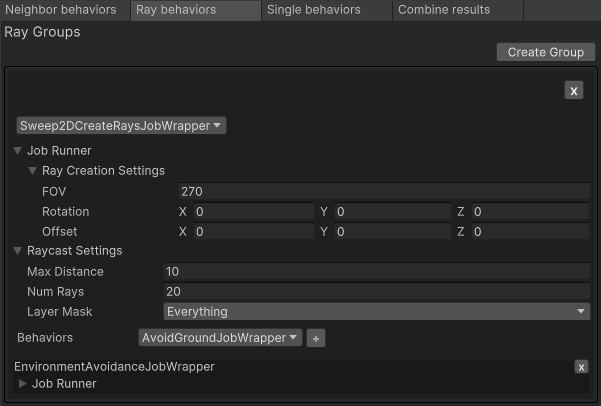Collapse the Ray Creation Settings section

pos(33,171)
